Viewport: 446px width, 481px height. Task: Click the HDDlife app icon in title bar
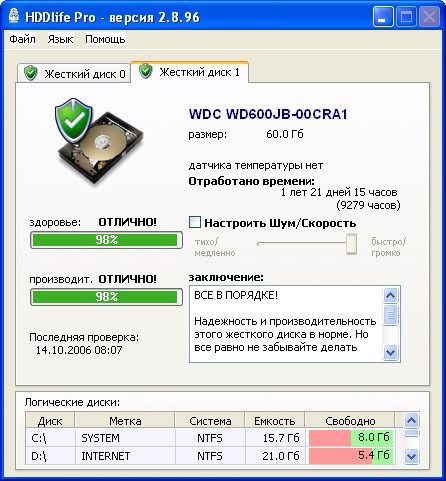point(14,17)
